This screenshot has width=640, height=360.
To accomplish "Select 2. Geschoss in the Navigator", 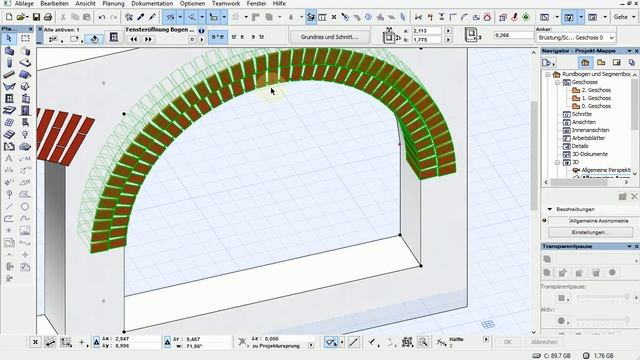I will pos(596,90).
